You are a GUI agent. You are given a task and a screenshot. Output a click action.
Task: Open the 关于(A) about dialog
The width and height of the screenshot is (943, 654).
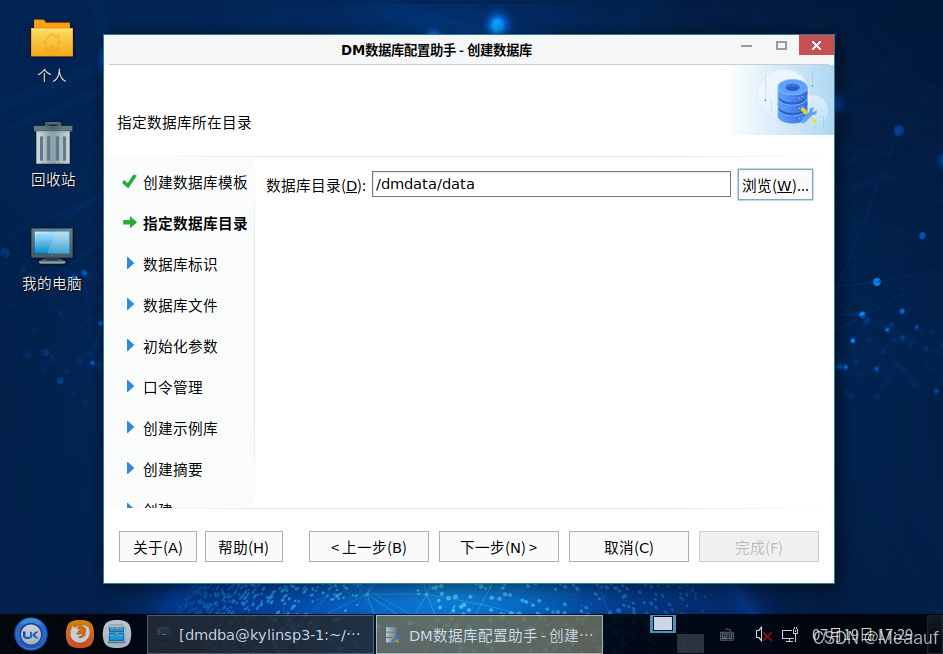pos(158,547)
